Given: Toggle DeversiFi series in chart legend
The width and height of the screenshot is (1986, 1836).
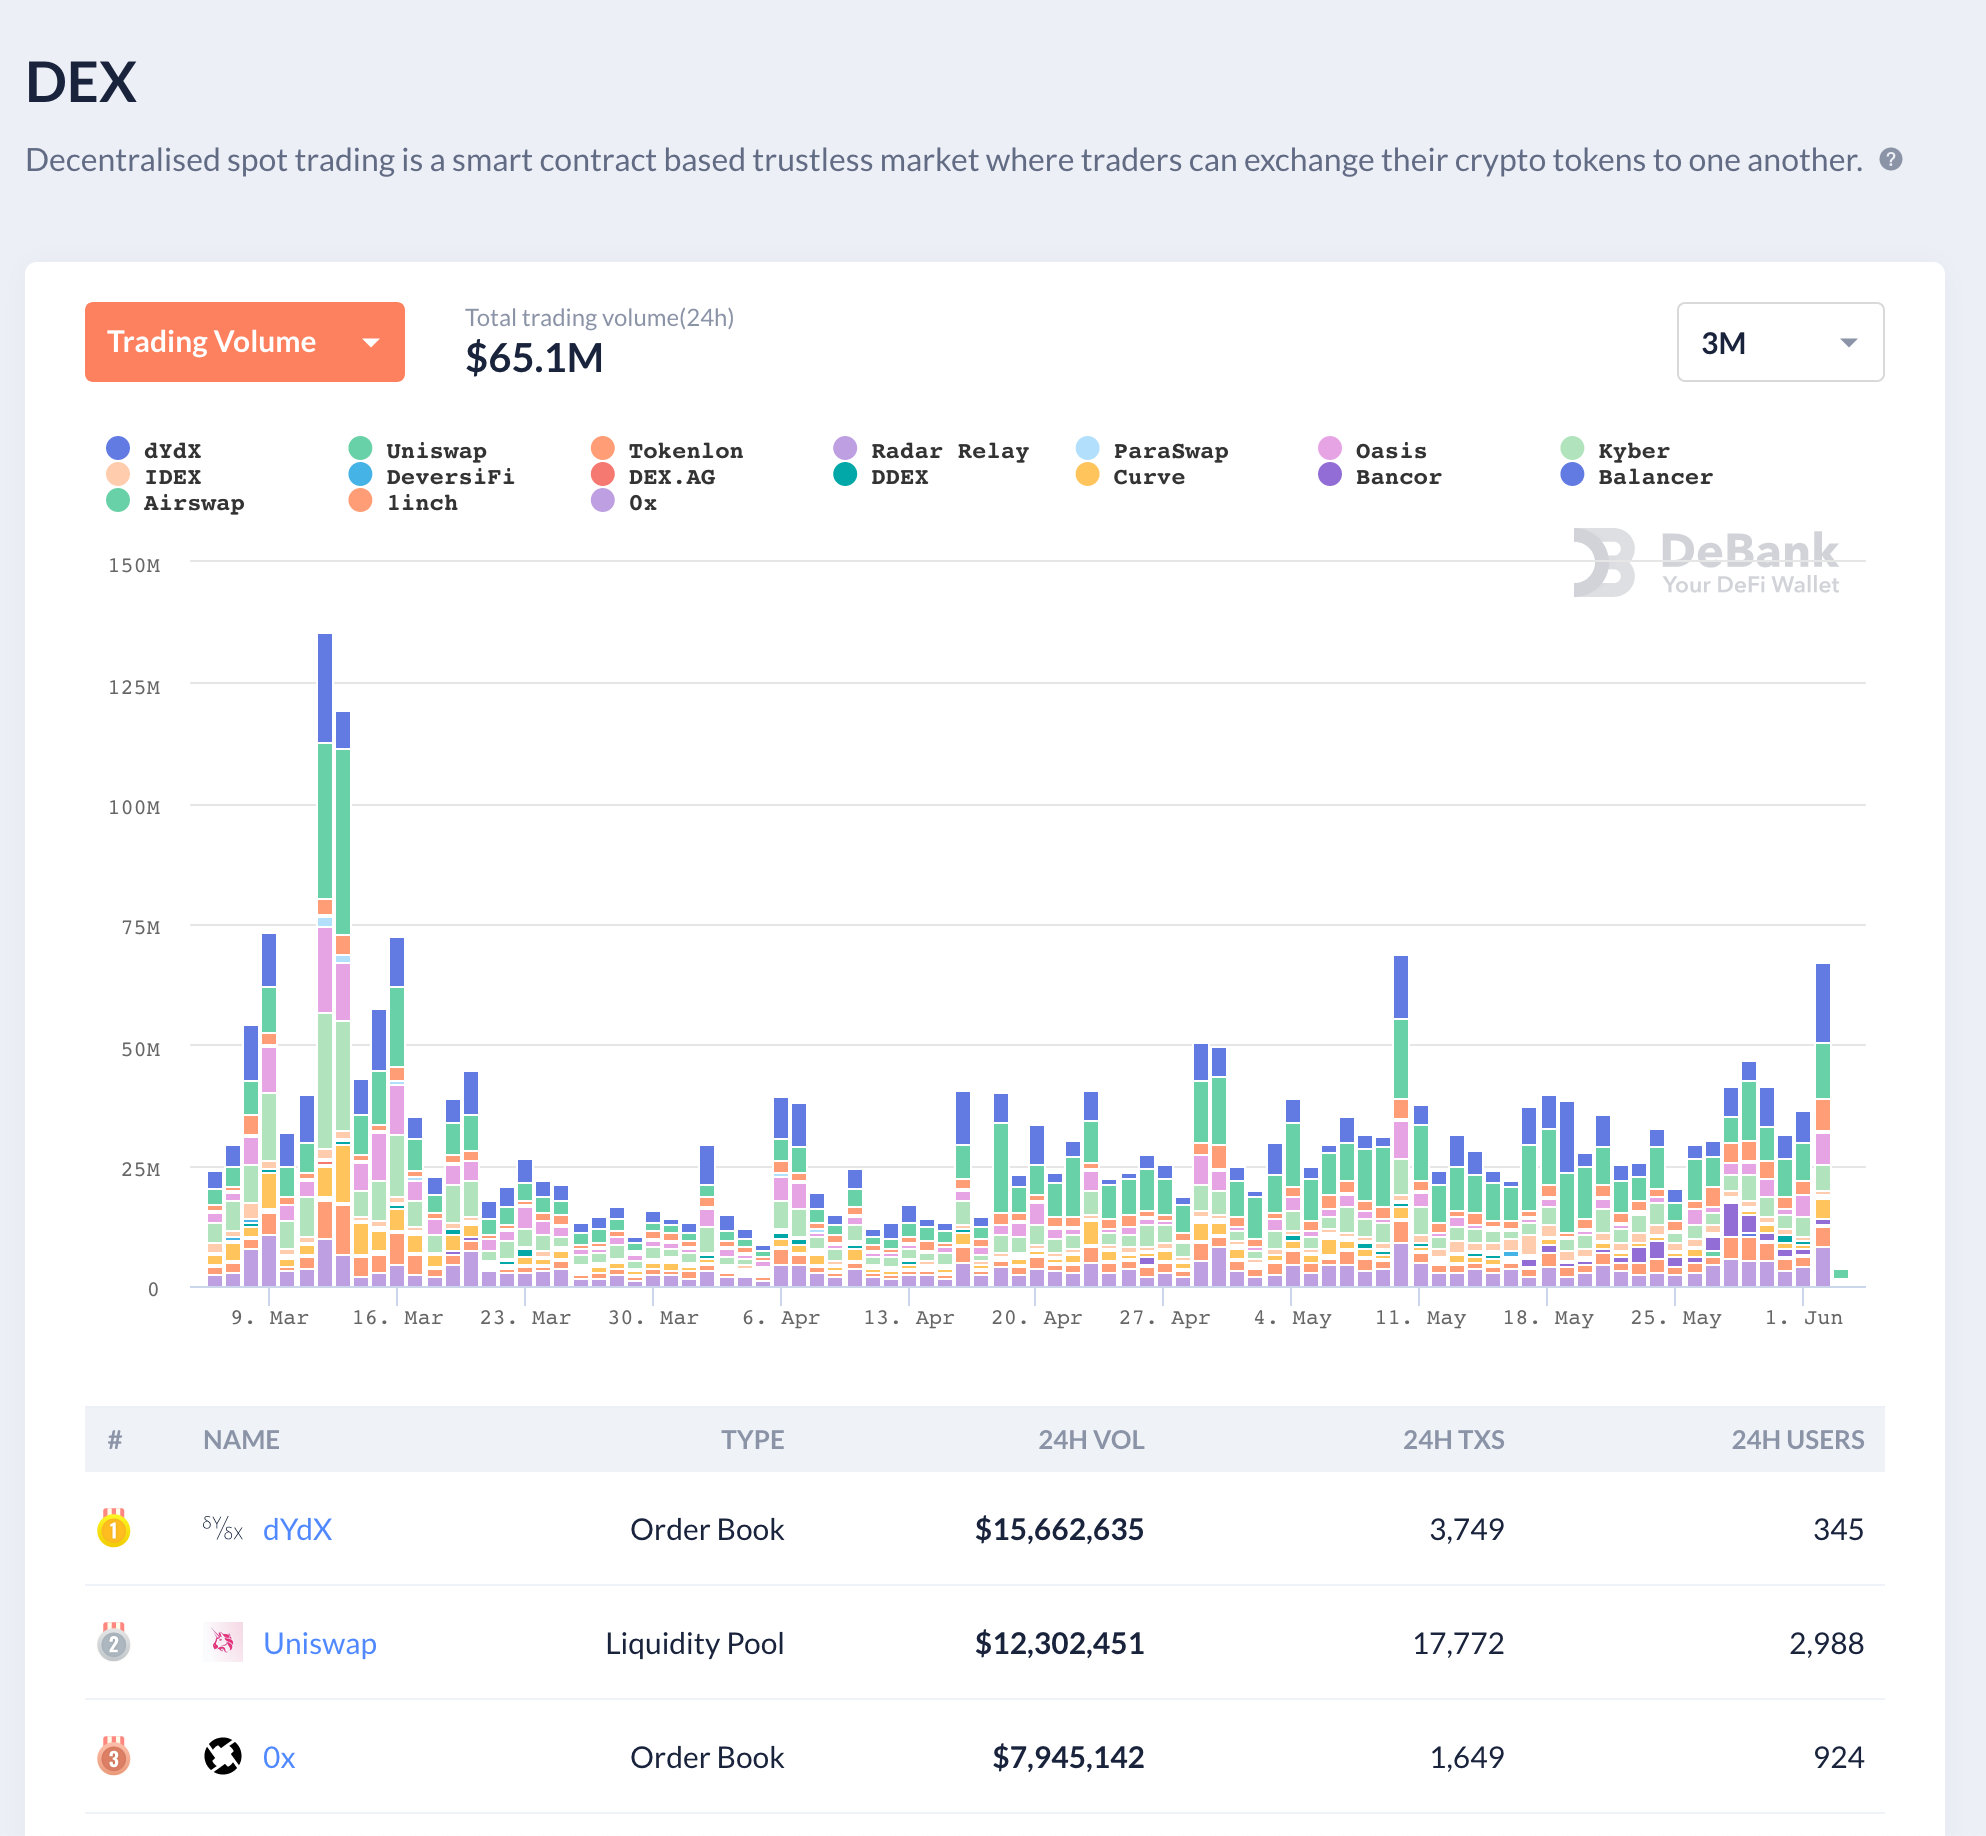Looking at the screenshot, I should point(432,476).
